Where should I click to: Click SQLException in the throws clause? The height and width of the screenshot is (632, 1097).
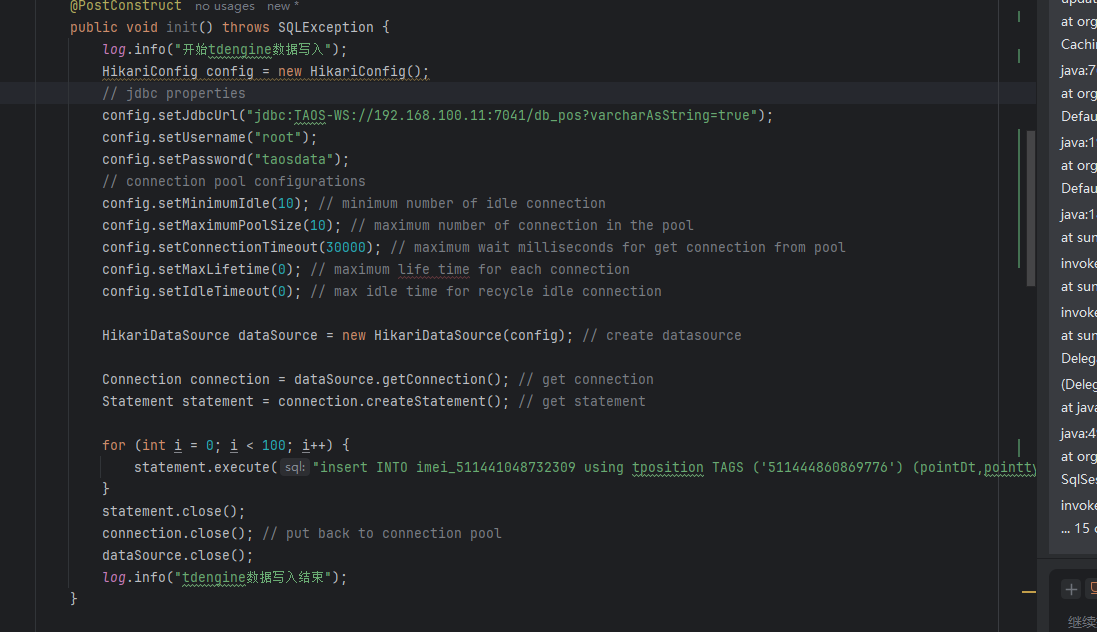click(325, 27)
